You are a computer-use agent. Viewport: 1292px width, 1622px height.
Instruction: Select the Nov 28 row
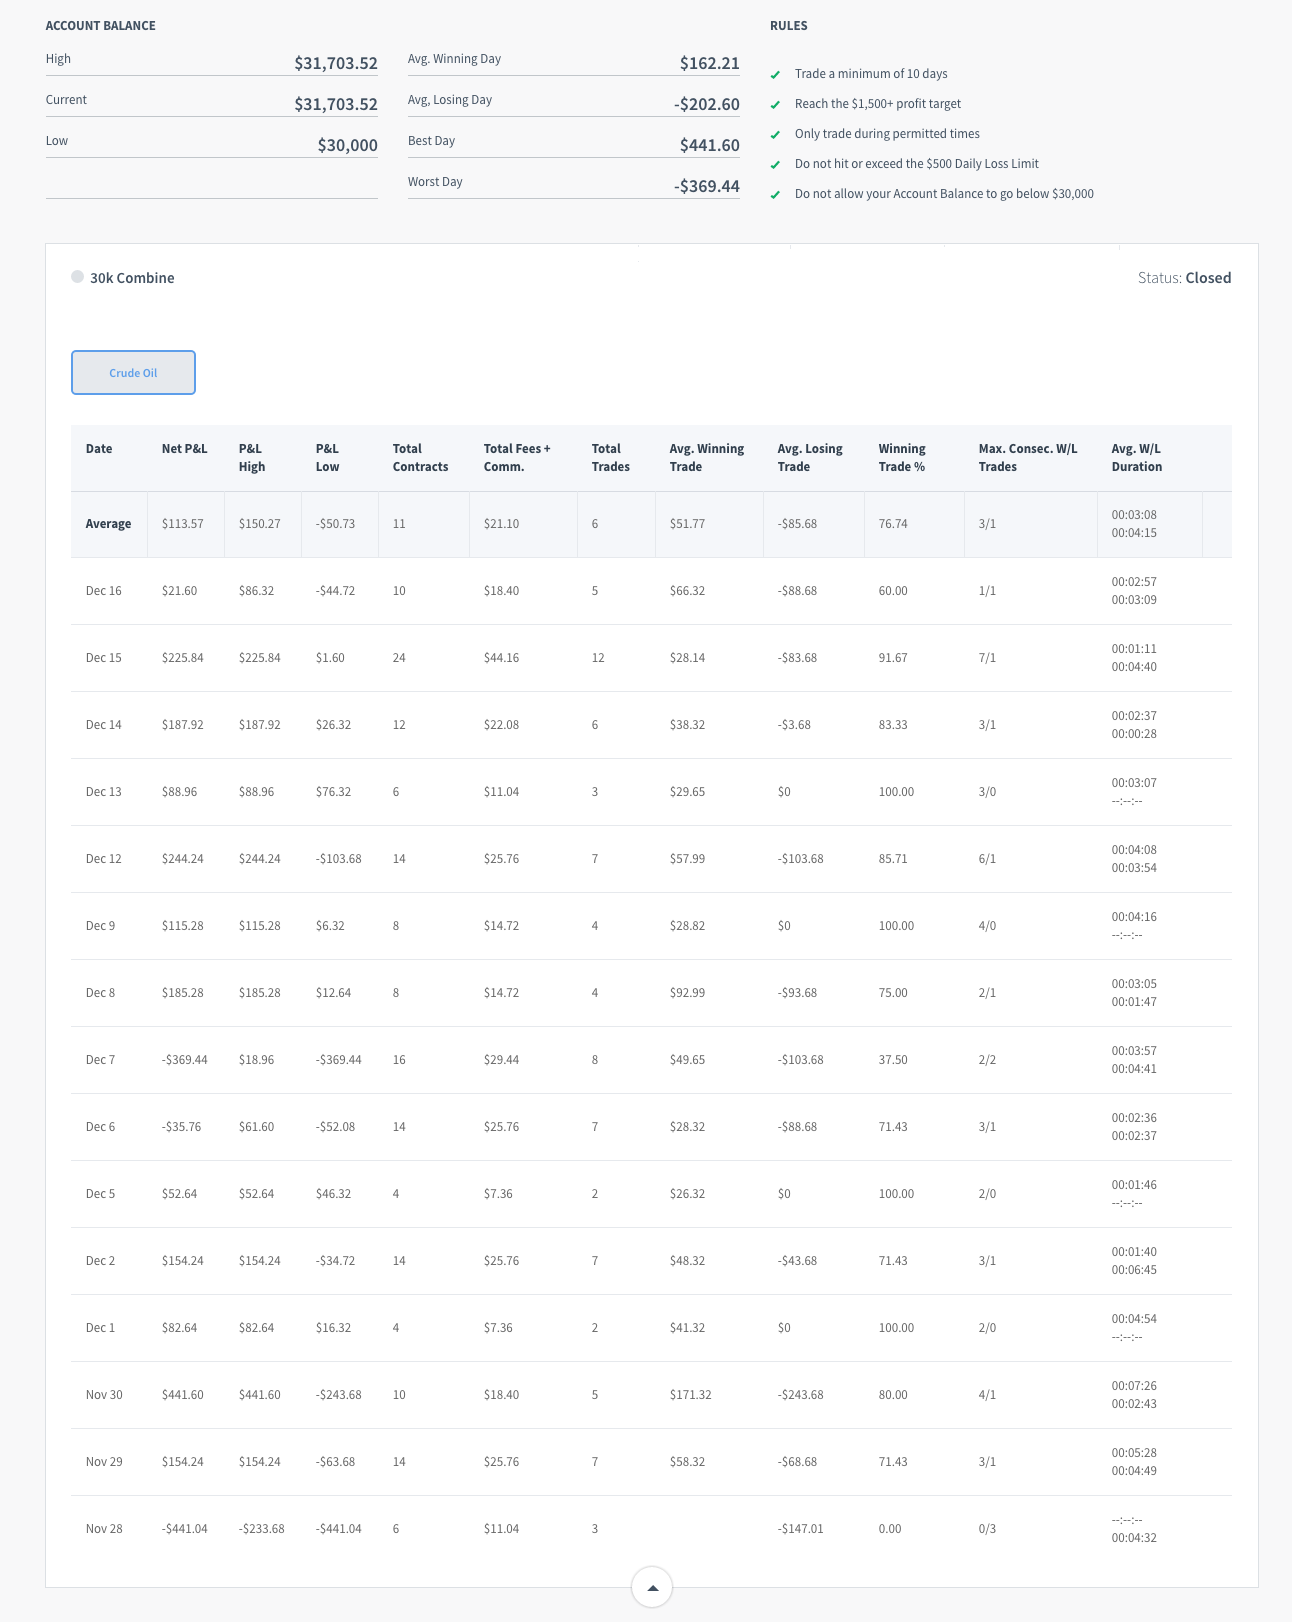[x=104, y=1529]
